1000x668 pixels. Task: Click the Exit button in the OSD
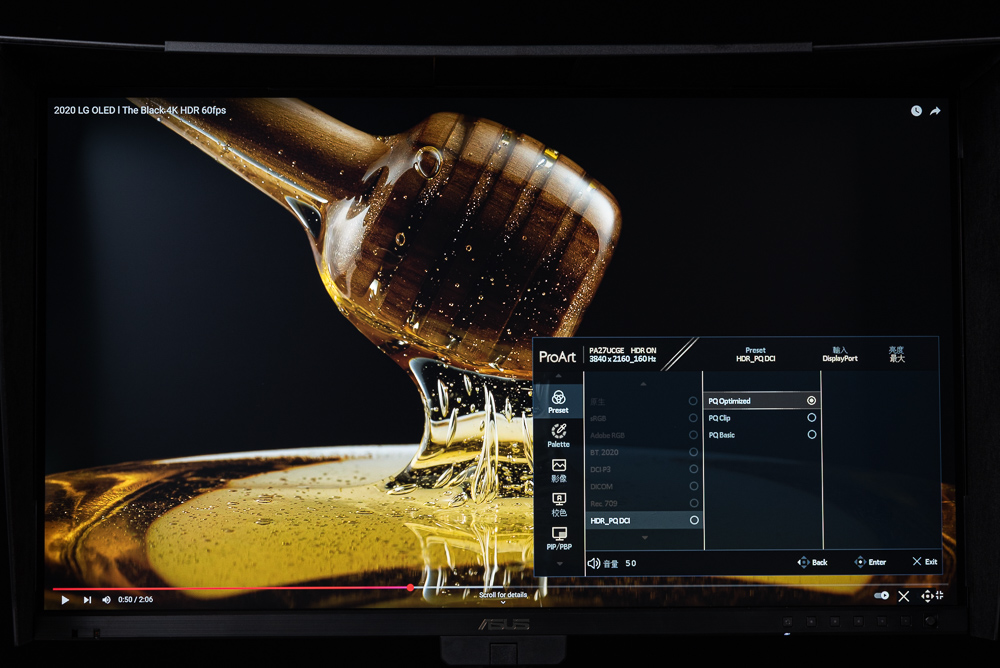[x=925, y=561]
